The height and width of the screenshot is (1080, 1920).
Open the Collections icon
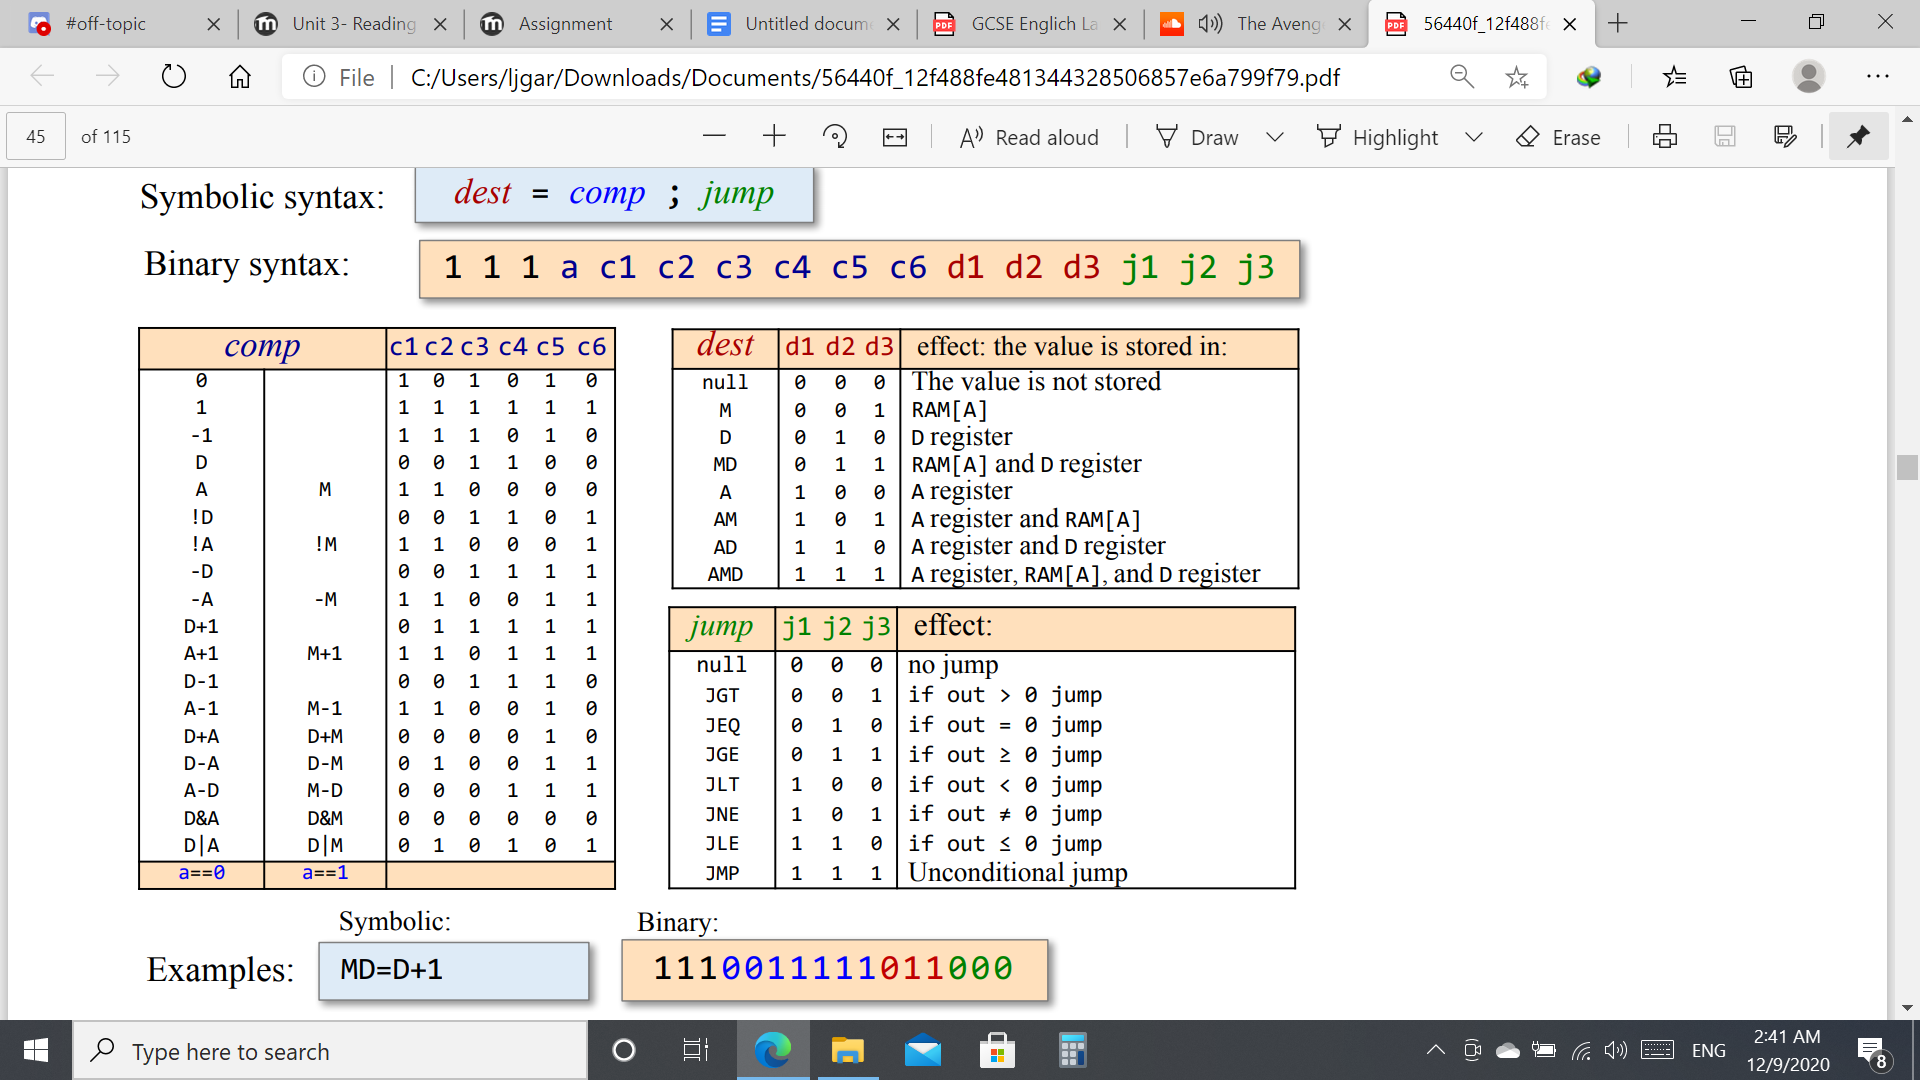click(1741, 77)
